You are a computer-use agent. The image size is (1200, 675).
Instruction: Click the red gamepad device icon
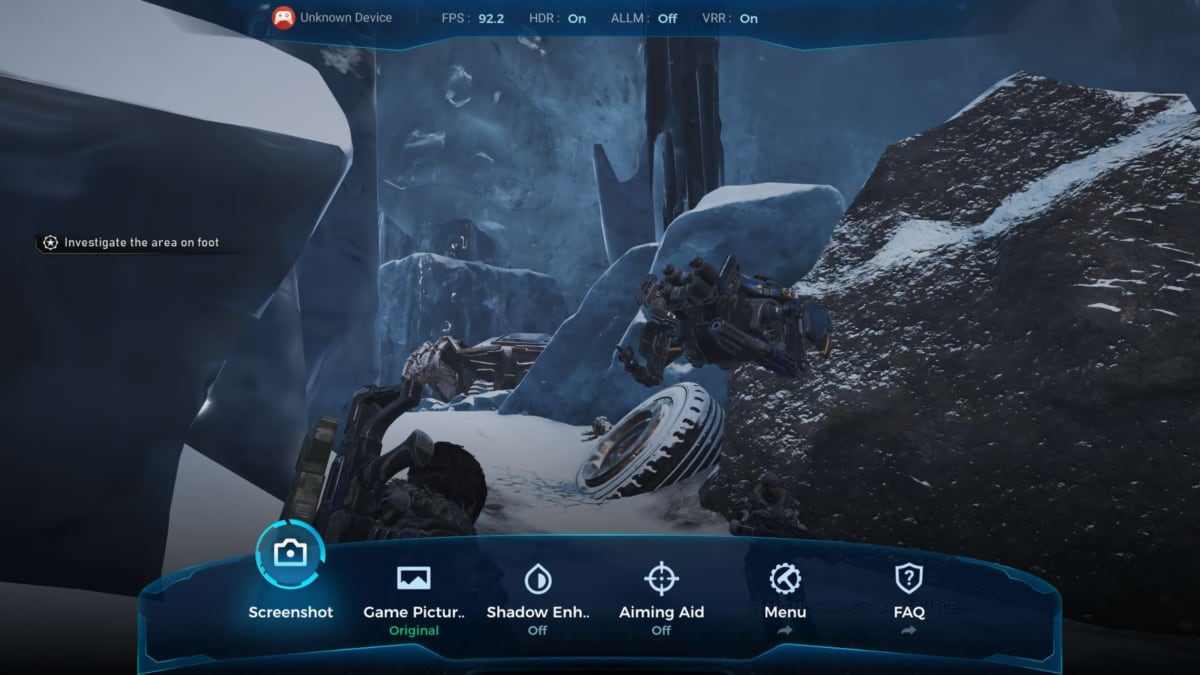pos(284,18)
